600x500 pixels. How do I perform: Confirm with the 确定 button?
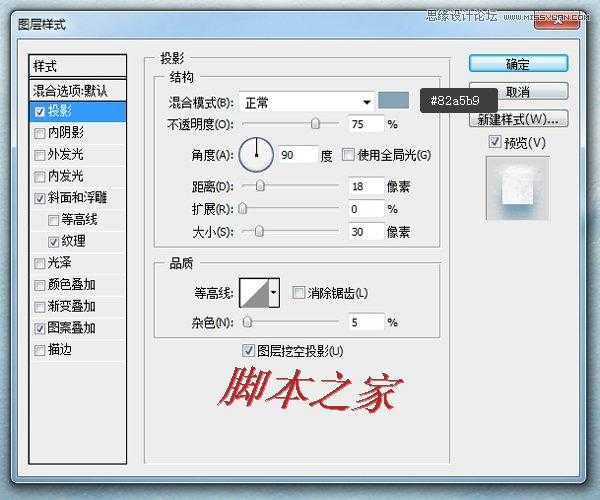518,64
